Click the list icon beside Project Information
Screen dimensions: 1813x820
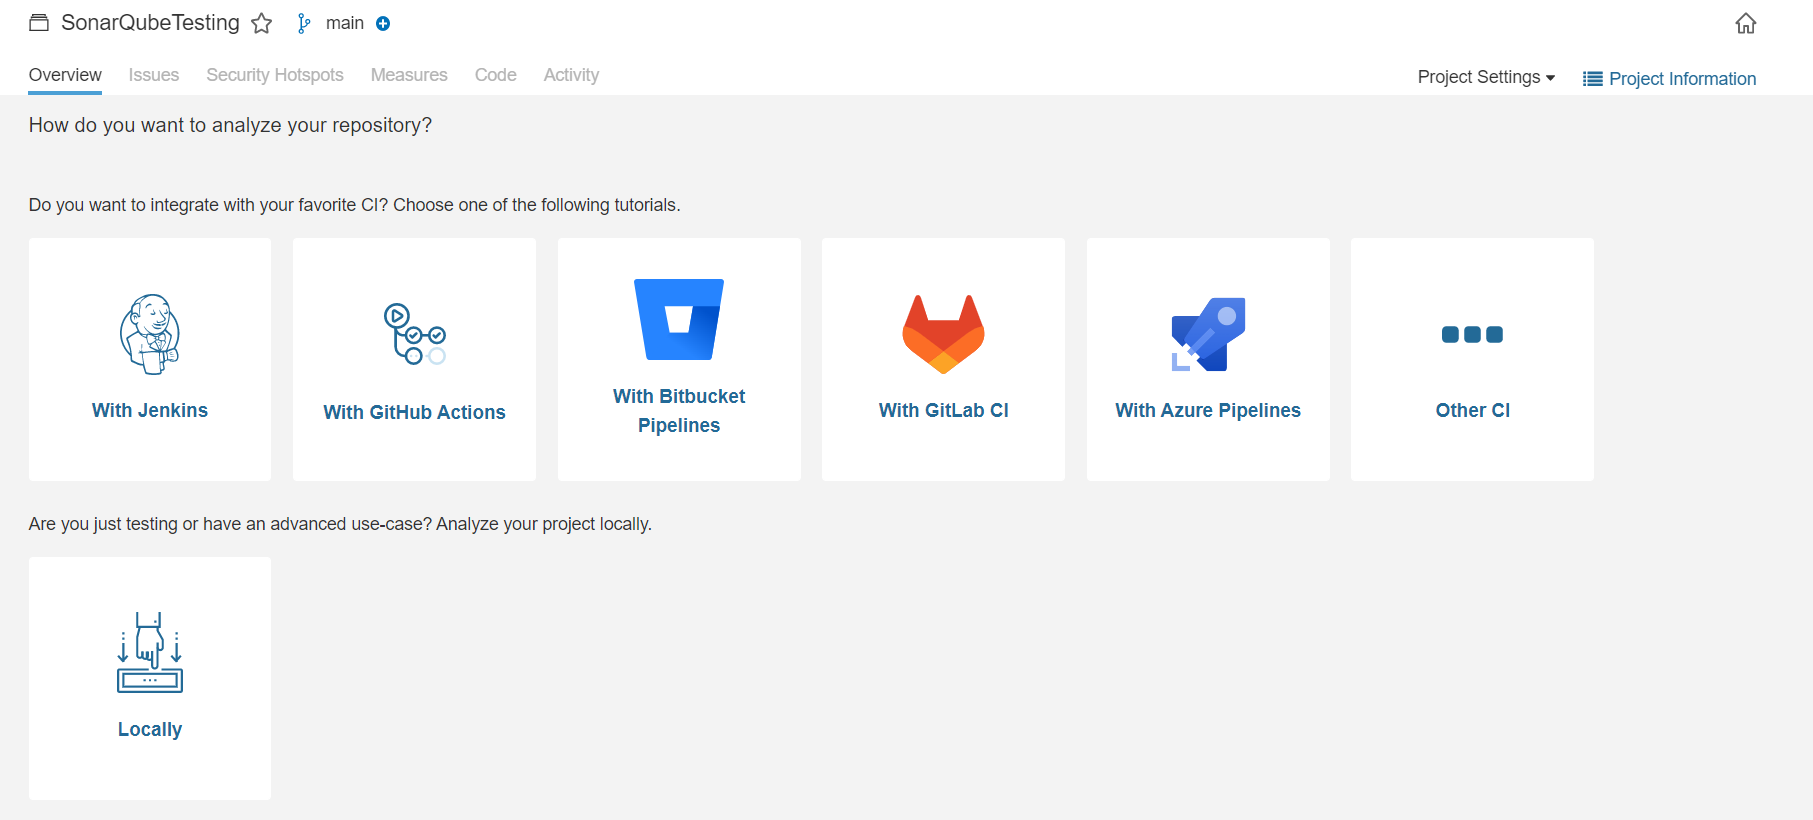1593,79
